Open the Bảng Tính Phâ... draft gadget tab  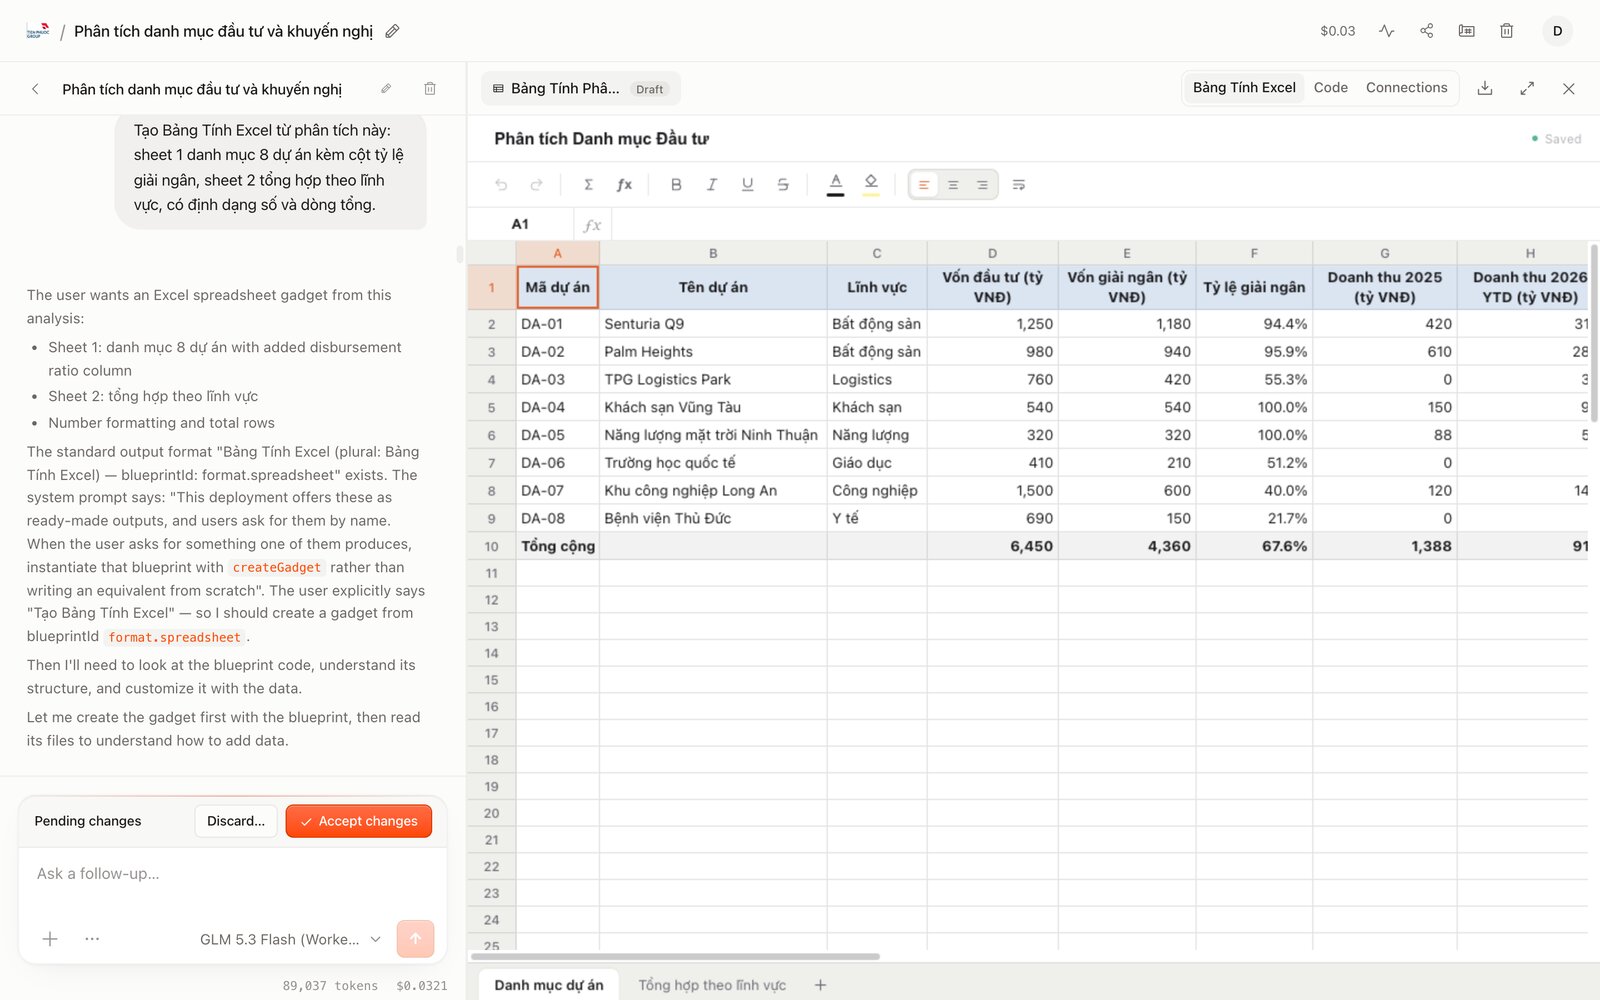(x=580, y=89)
